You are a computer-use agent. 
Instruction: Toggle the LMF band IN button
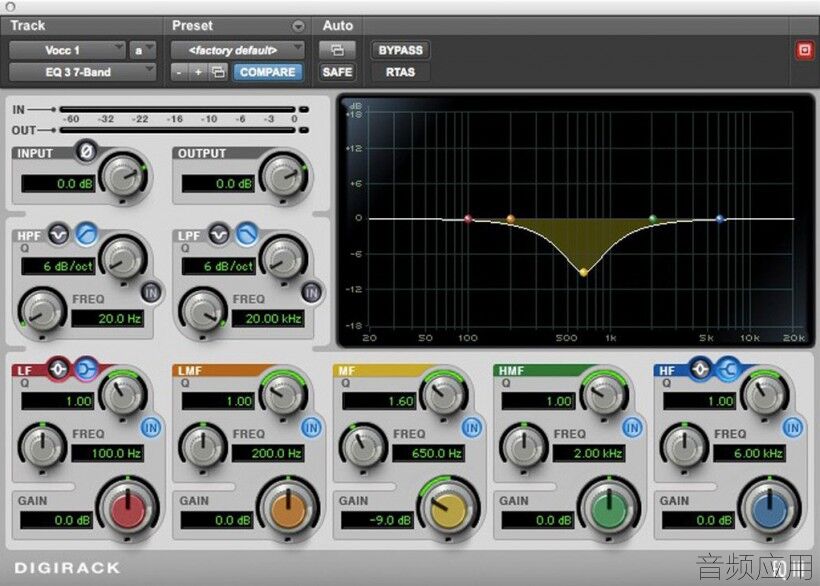(x=312, y=428)
